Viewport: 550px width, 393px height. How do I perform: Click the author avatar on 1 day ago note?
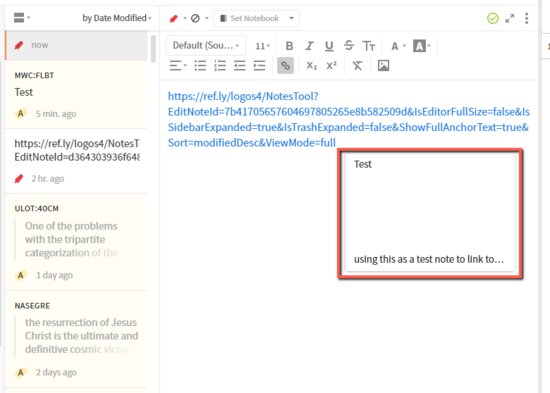click(x=21, y=275)
